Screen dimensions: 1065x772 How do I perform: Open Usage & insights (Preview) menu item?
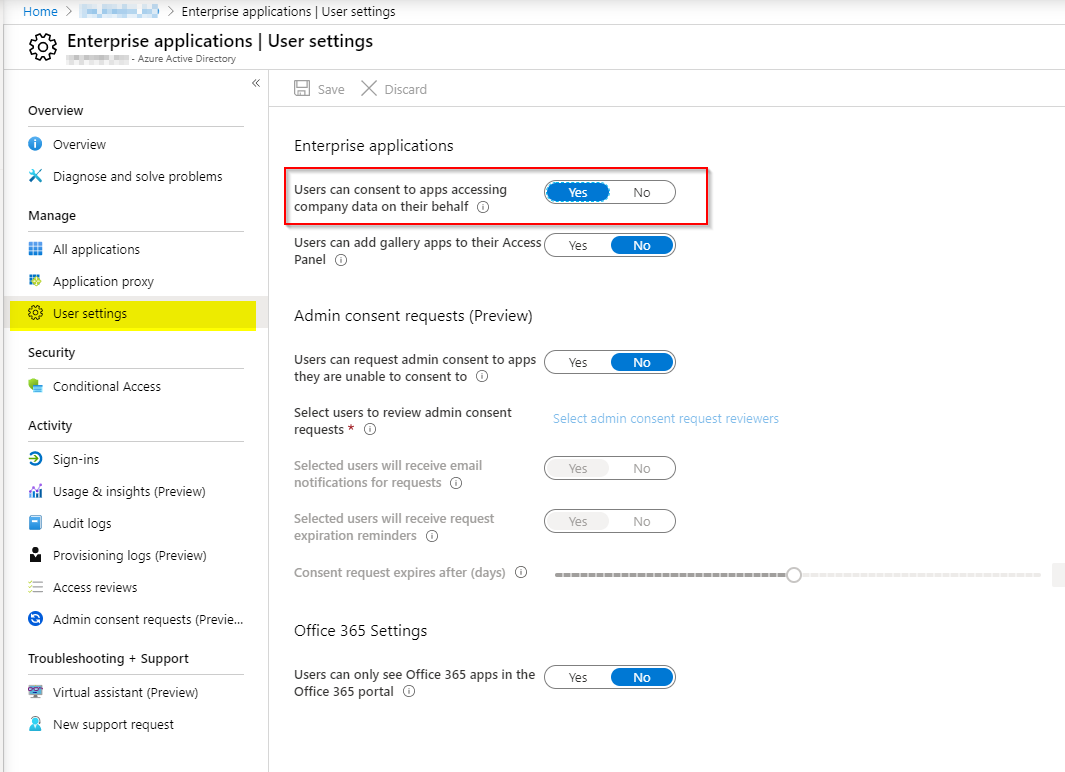(129, 491)
